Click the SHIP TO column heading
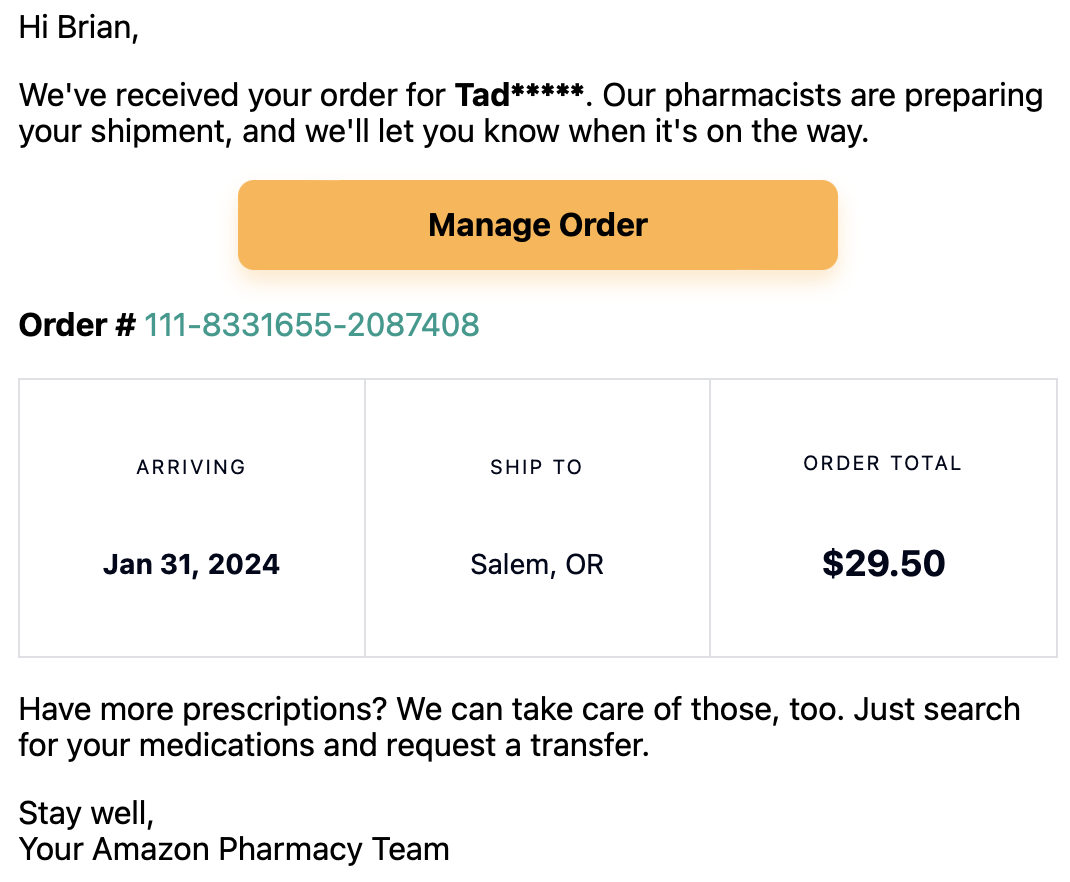1070x882 pixels. [x=536, y=467]
